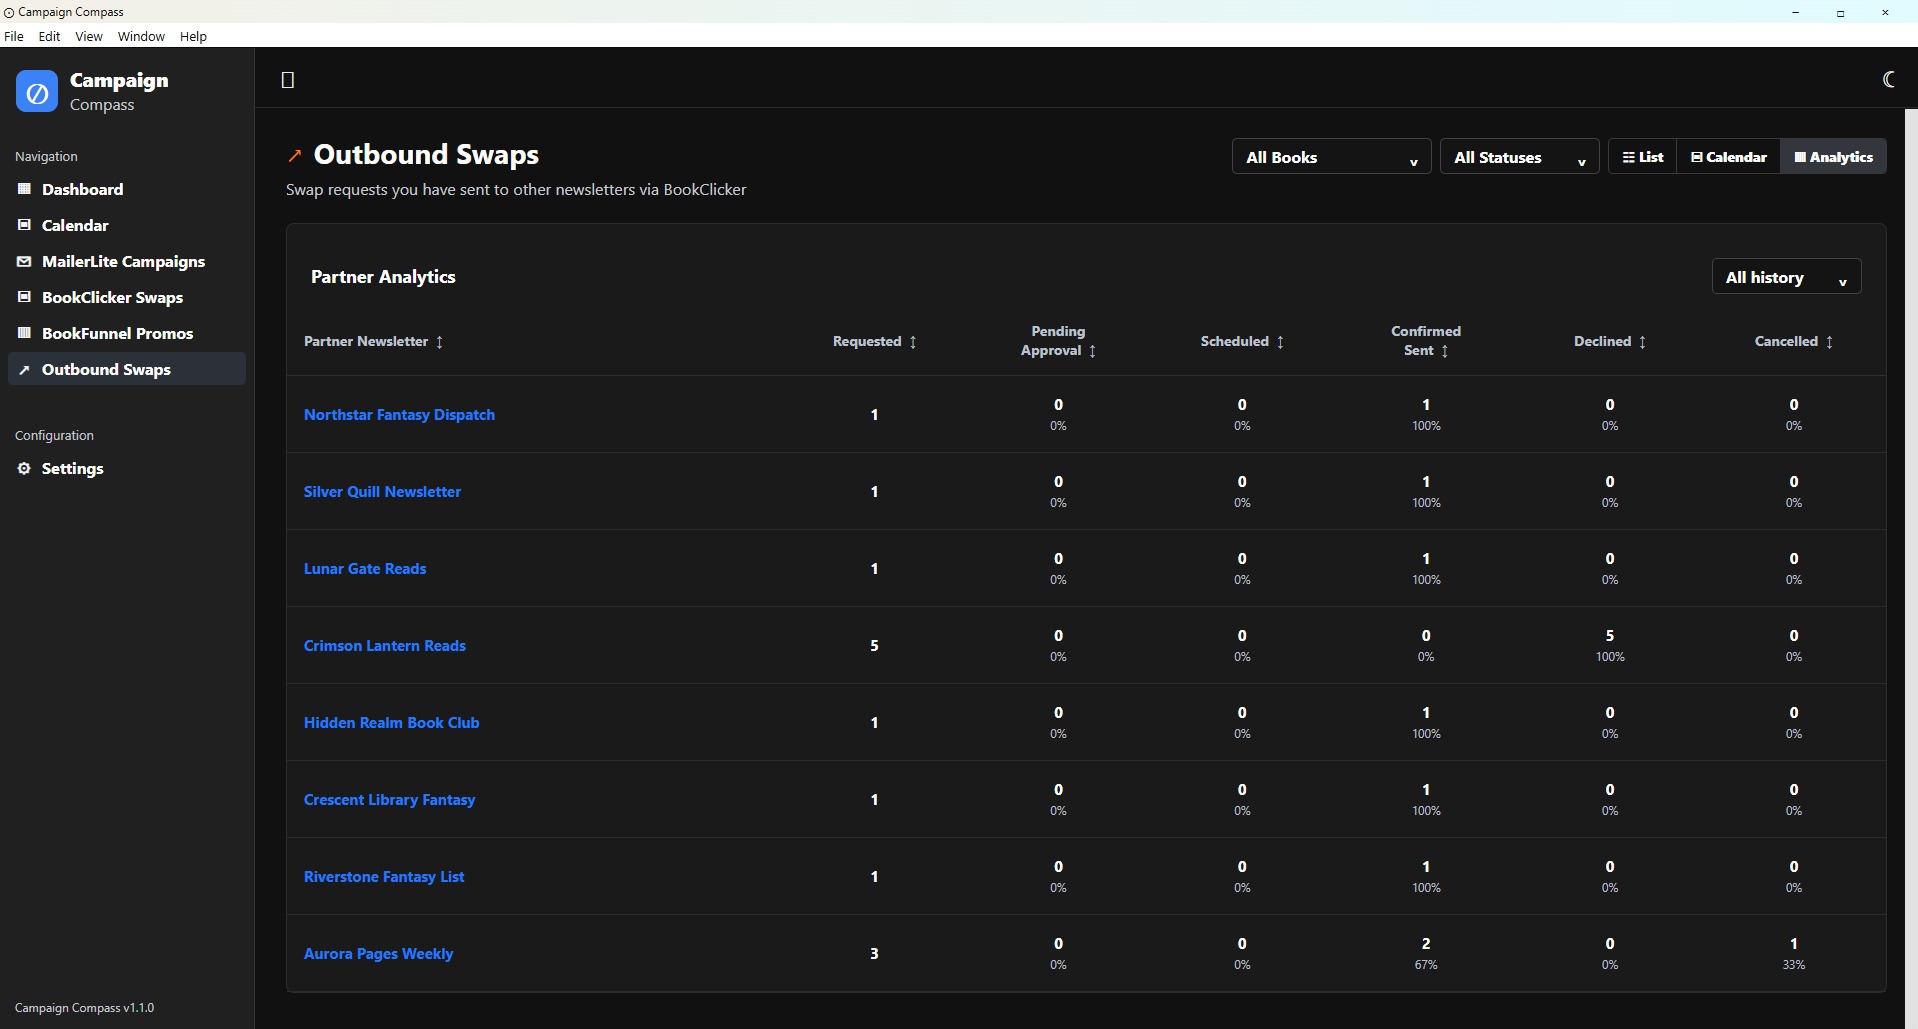Viewport: 1918px width, 1029px height.
Task: Sort by Requested column
Action: tap(875, 341)
